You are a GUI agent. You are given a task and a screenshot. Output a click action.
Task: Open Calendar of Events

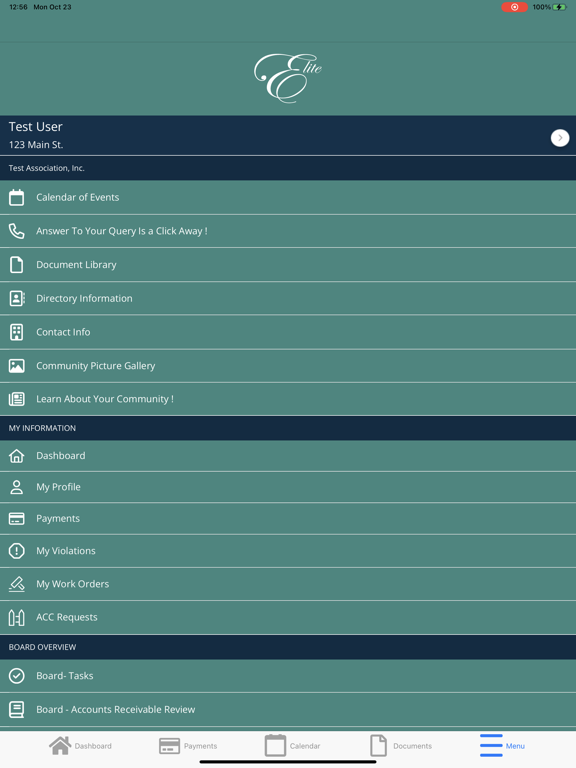tap(288, 197)
